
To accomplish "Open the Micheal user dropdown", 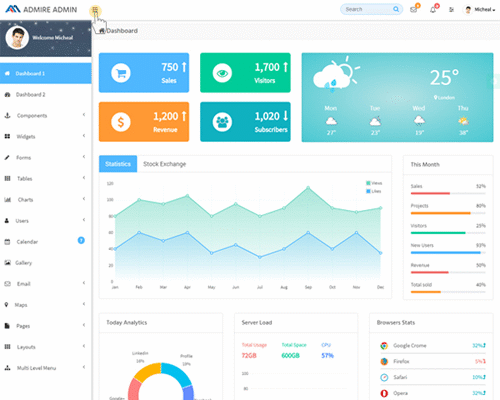I will (x=479, y=10).
